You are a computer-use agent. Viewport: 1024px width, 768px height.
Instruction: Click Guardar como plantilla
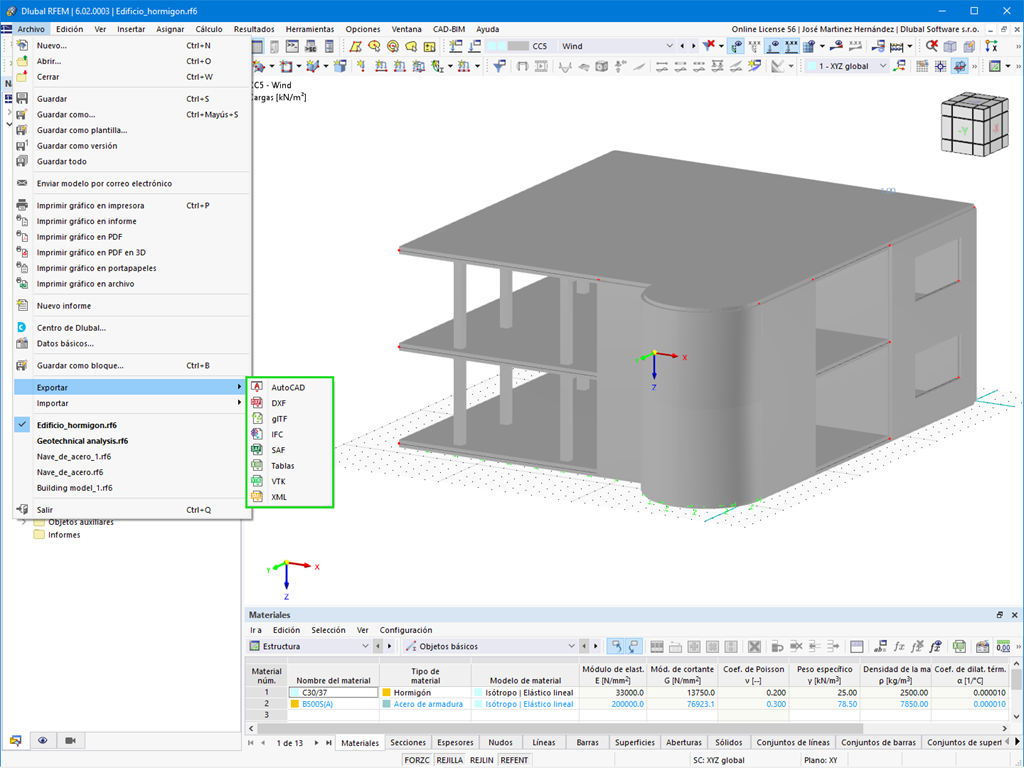(x=82, y=130)
